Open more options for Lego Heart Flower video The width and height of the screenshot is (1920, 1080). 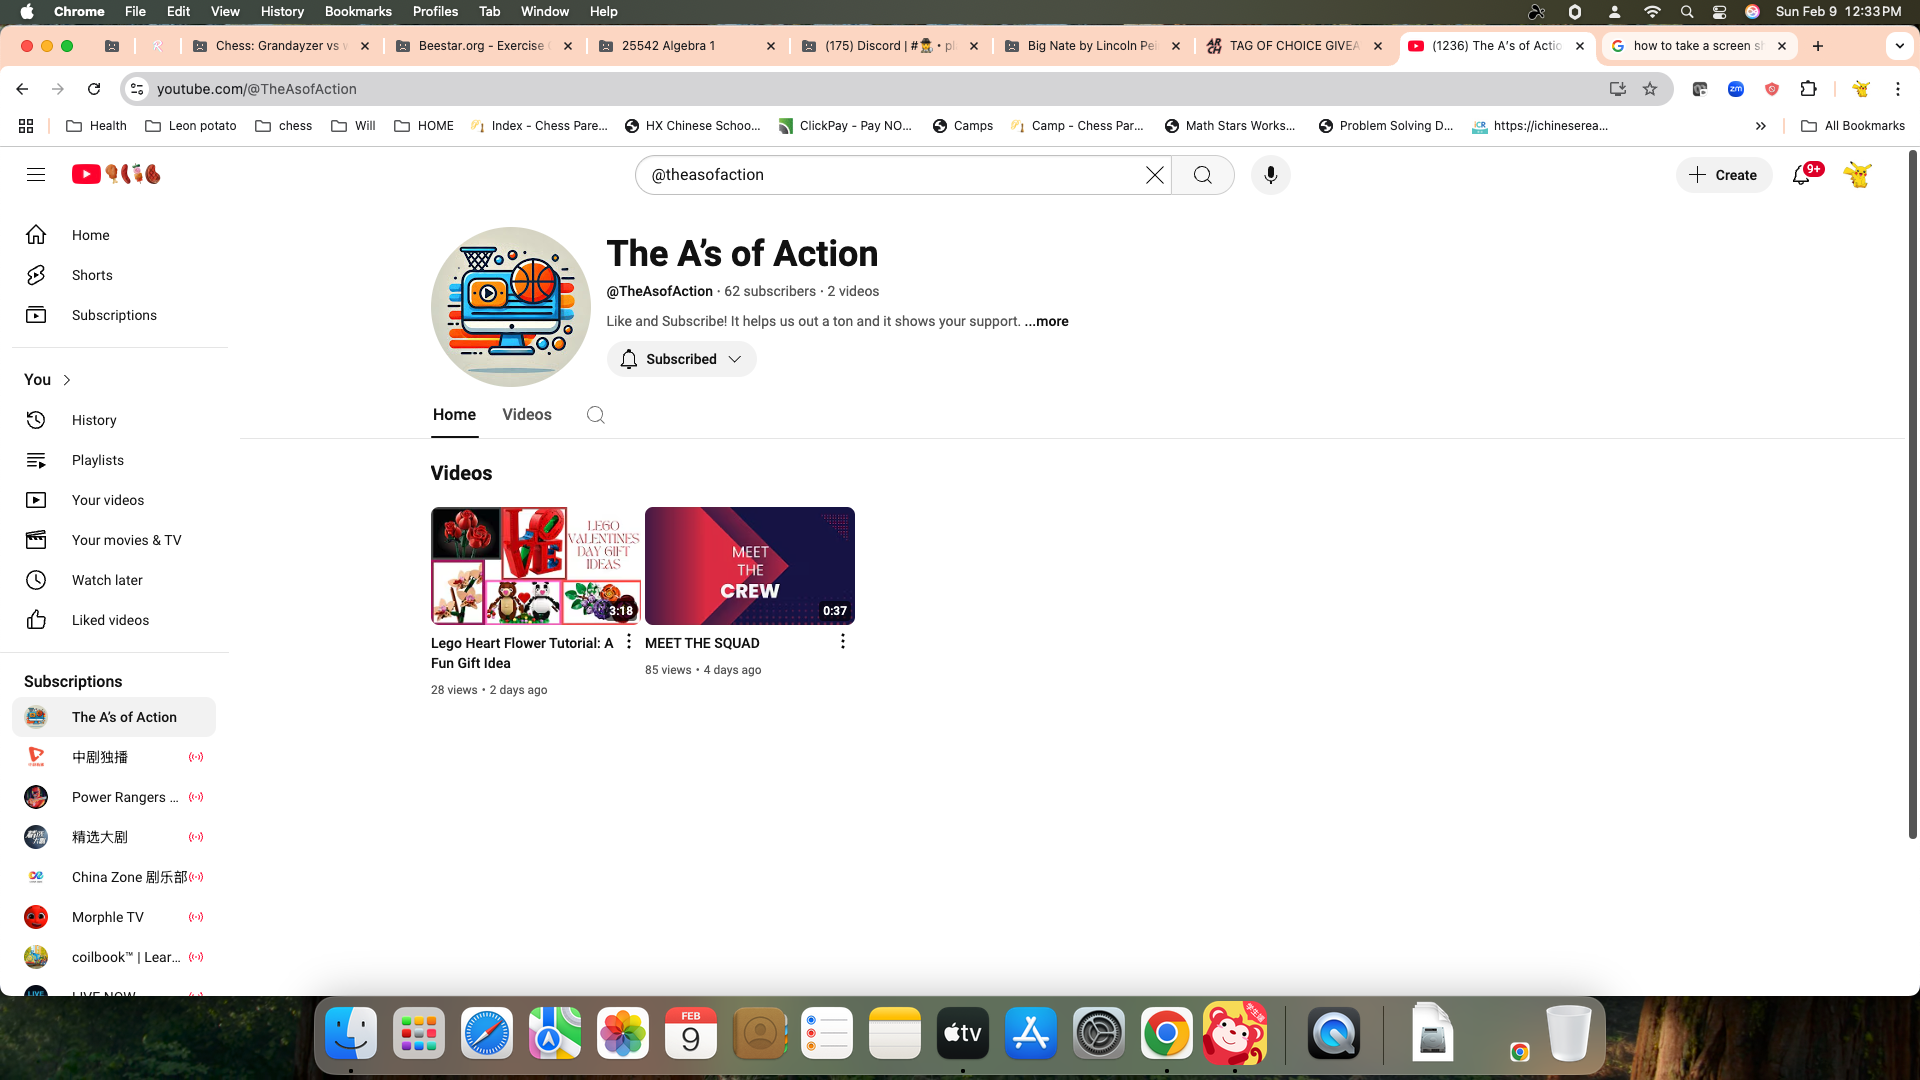(x=629, y=641)
